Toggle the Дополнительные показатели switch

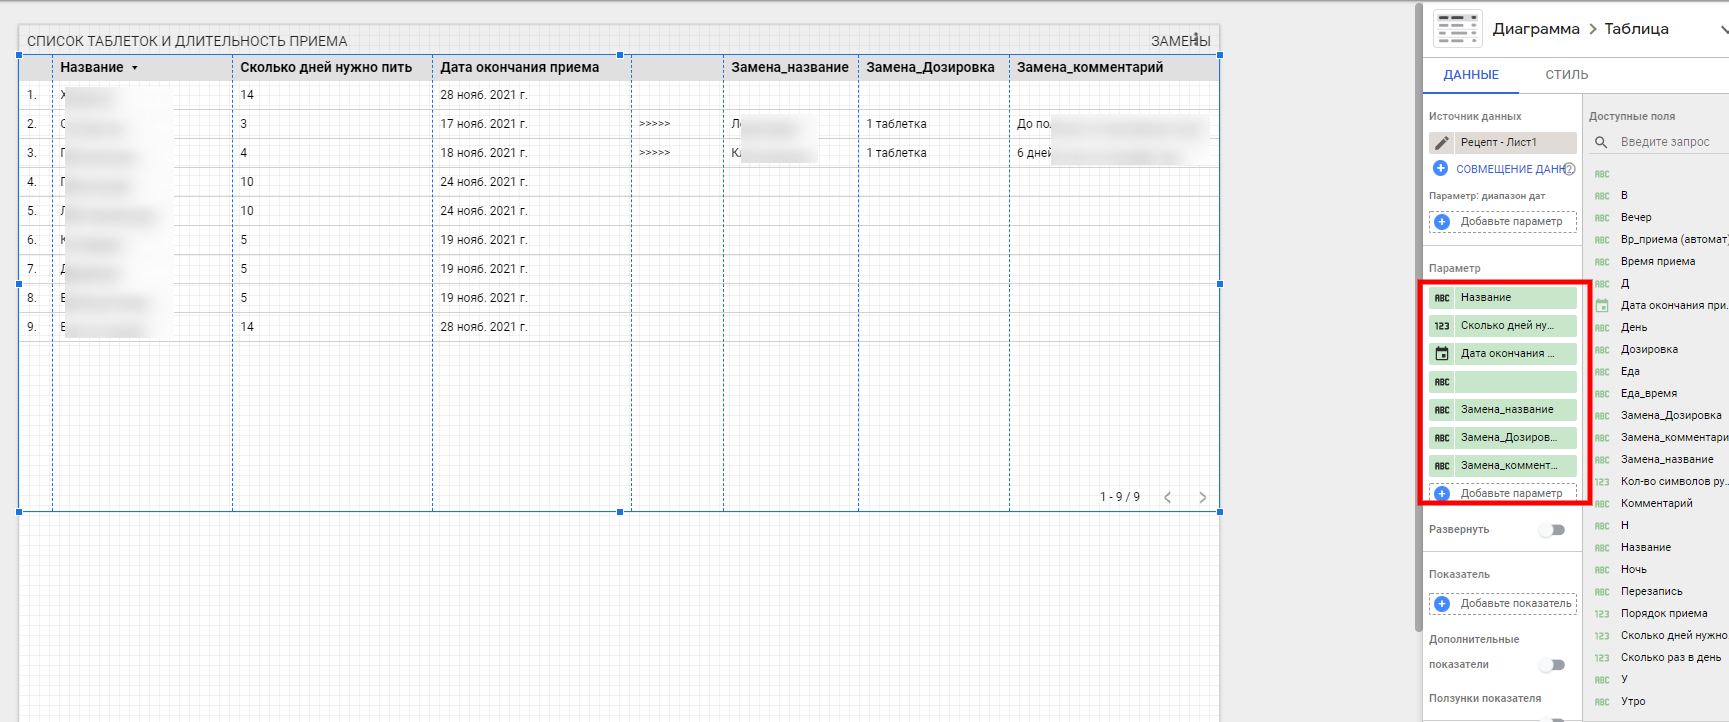(x=1552, y=665)
